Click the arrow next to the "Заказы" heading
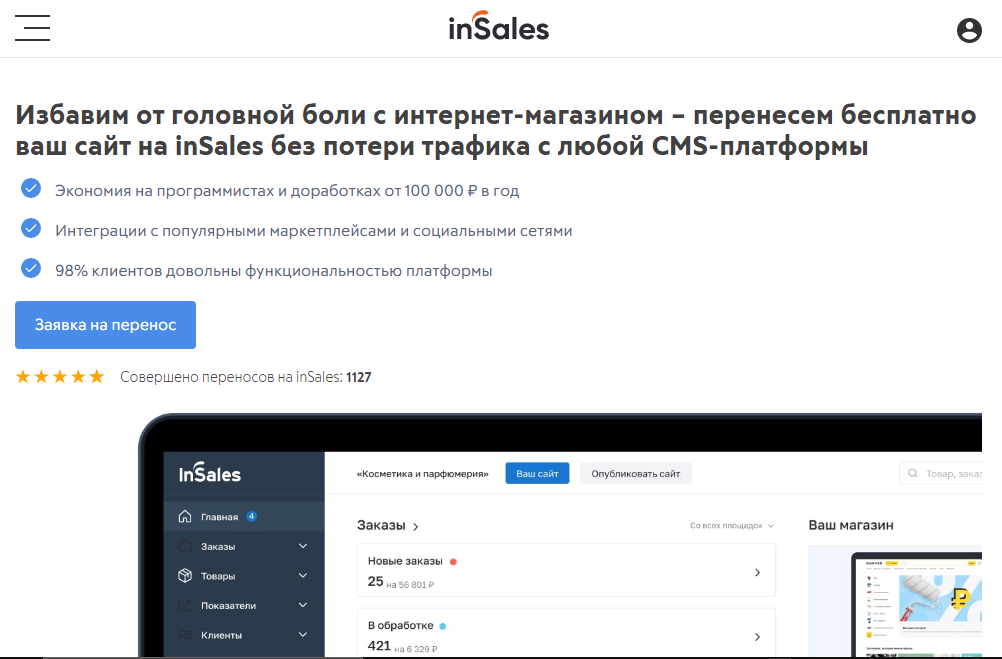This screenshot has width=1002, height=659. tap(415, 527)
